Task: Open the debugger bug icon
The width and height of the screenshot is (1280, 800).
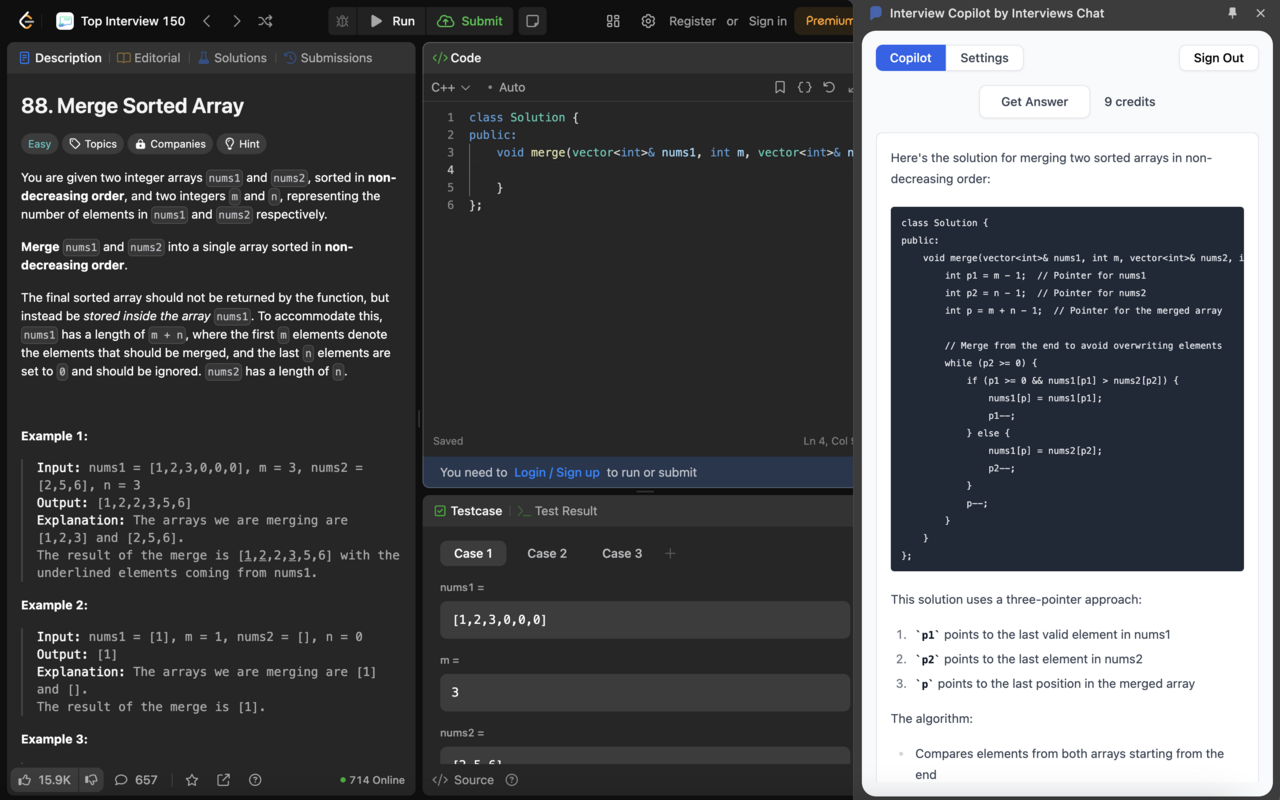Action: coord(343,21)
